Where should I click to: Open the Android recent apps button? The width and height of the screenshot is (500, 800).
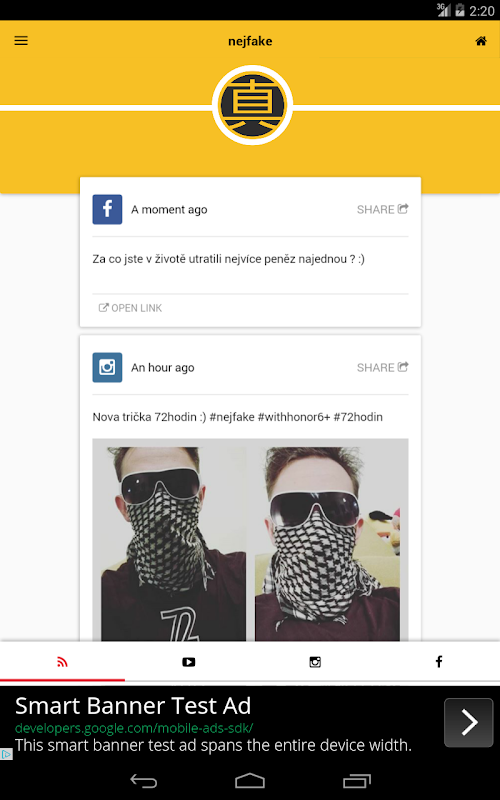pyautogui.click(x=357, y=781)
